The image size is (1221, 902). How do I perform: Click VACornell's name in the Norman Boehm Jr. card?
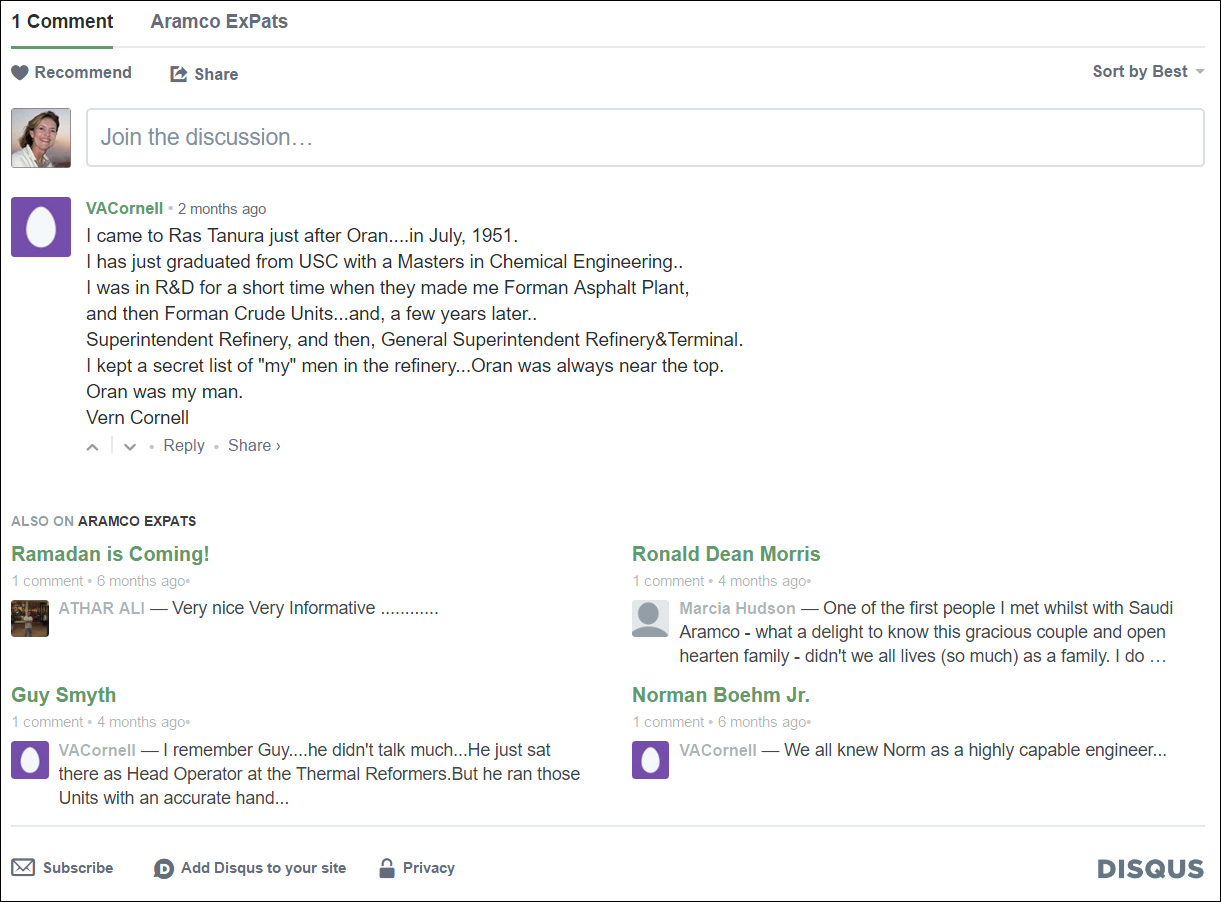pyautogui.click(x=718, y=750)
